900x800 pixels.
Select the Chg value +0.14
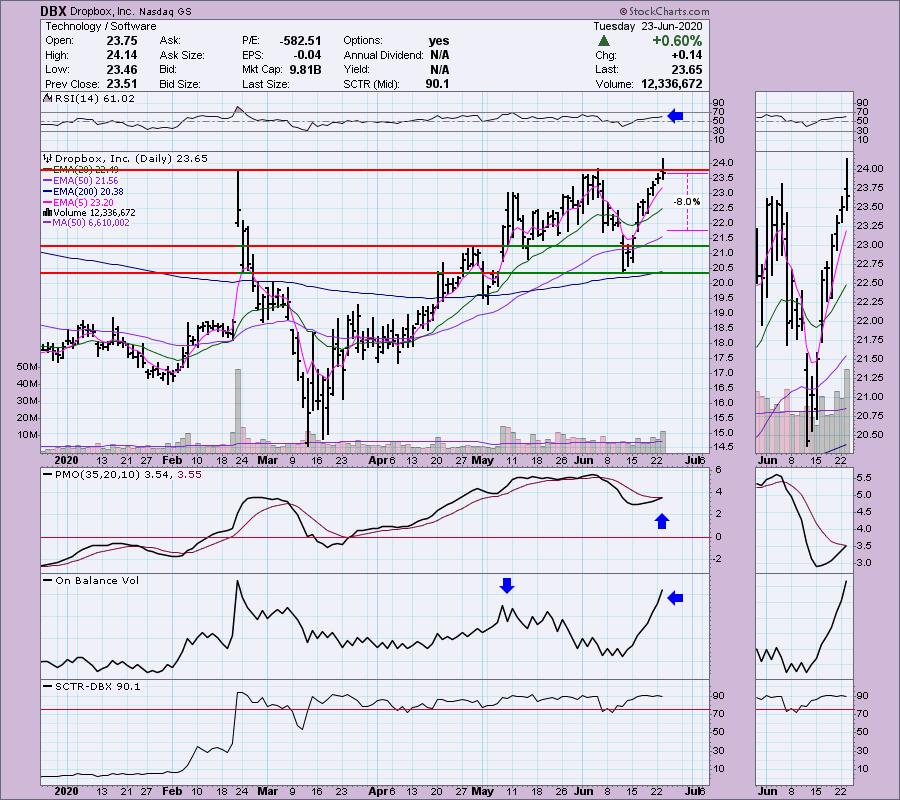(686, 55)
